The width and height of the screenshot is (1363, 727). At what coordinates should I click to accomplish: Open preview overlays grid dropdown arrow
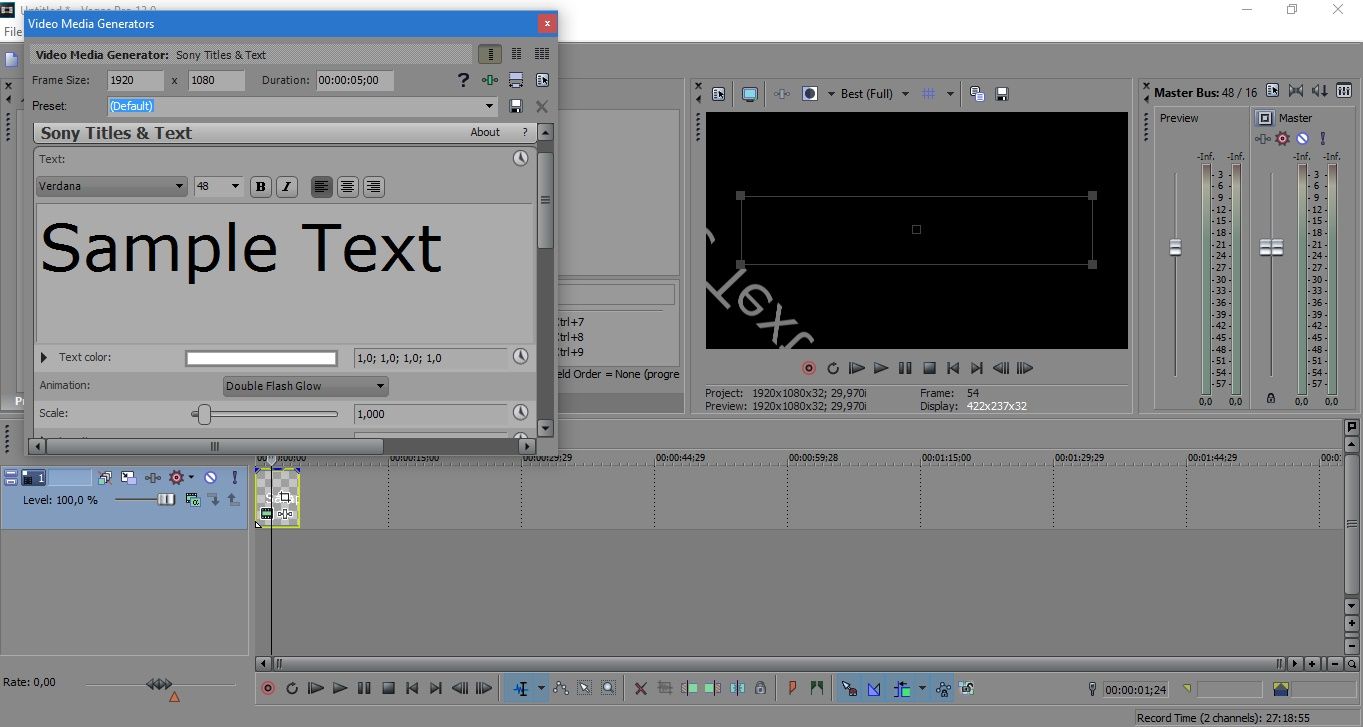click(950, 94)
